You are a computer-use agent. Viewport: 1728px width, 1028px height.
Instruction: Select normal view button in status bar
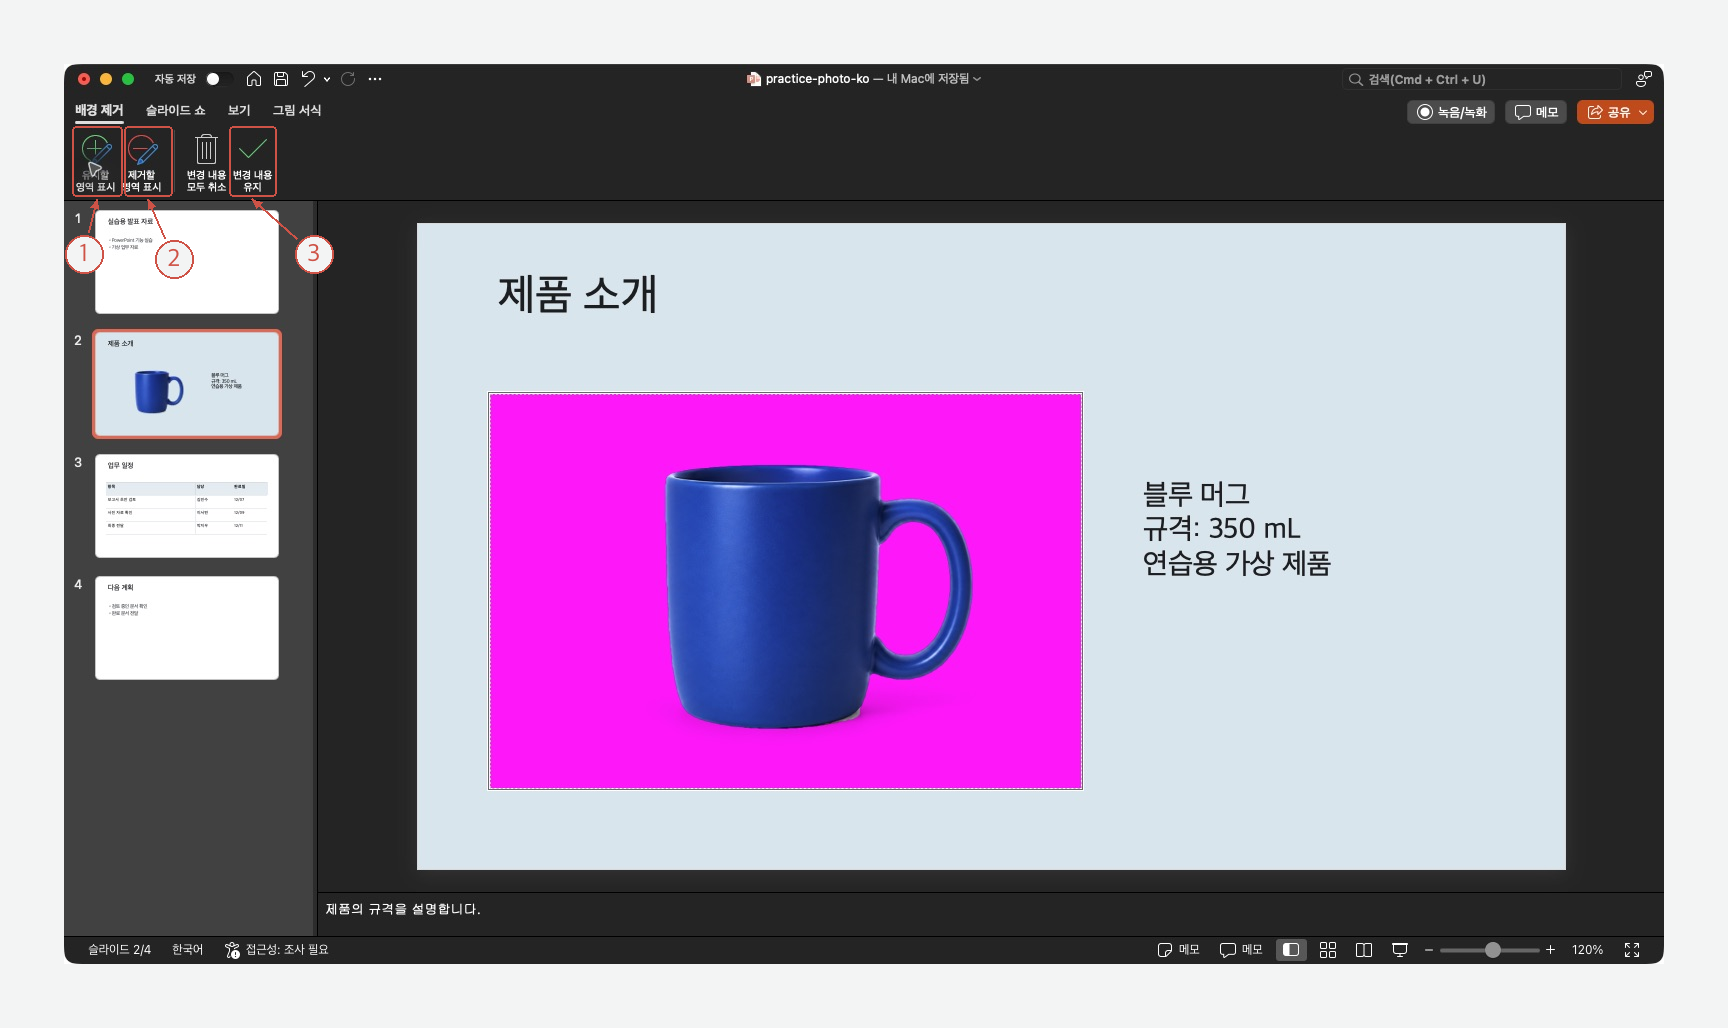[1291, 950]
